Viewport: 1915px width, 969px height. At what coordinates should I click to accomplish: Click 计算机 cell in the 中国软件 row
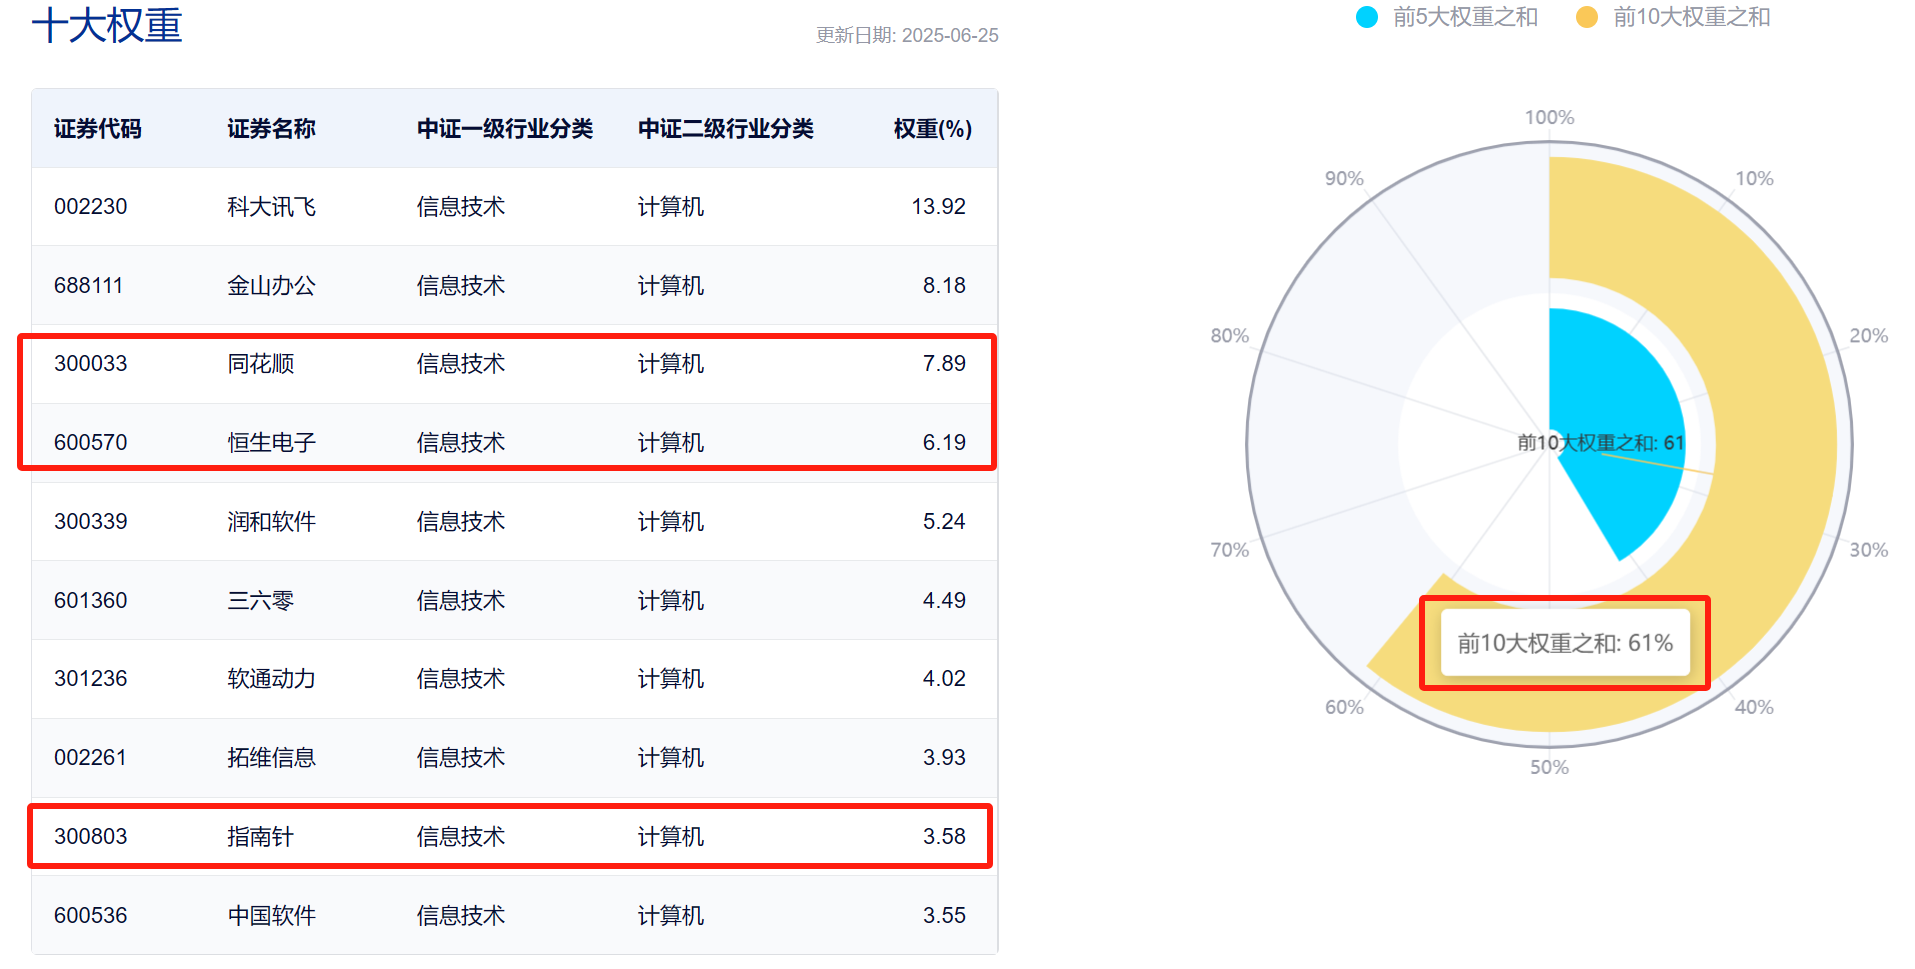point(671,916)
